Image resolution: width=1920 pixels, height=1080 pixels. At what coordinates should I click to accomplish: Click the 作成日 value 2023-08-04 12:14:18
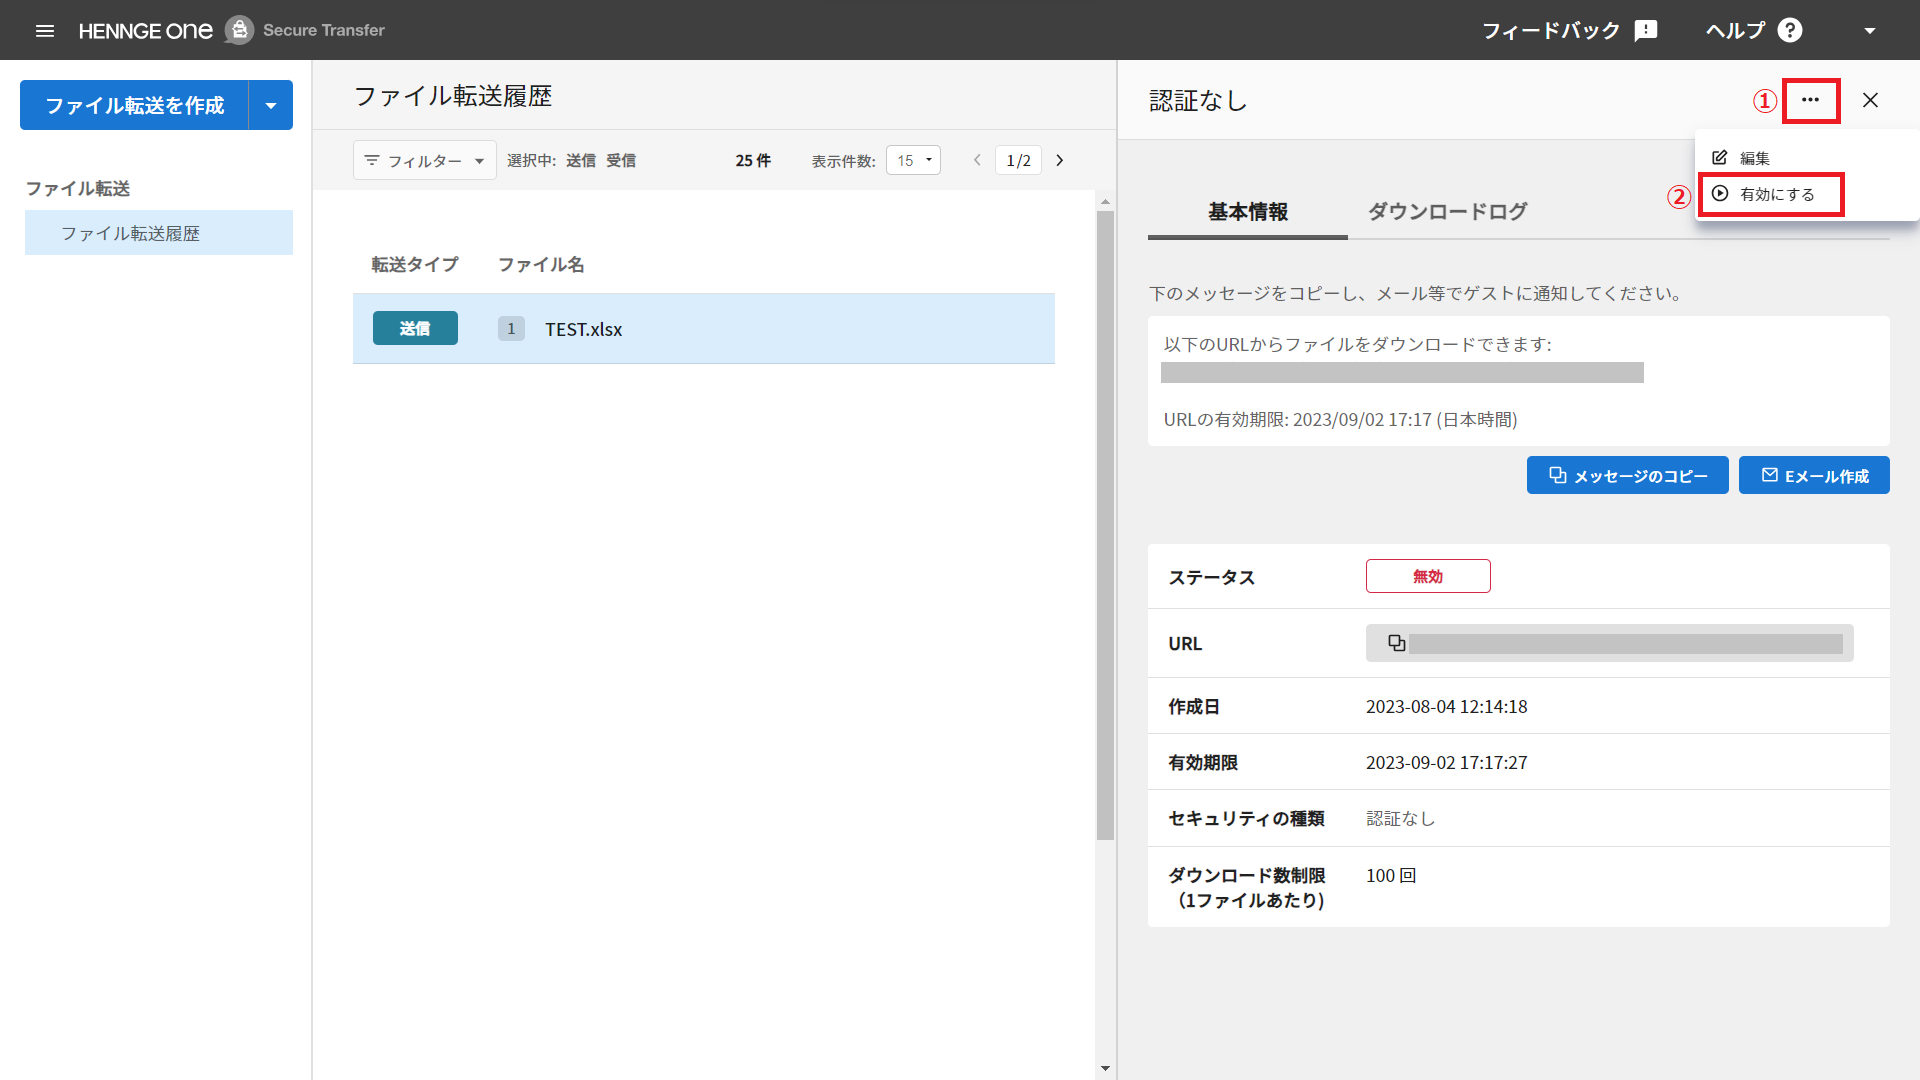coord(1446,706)
